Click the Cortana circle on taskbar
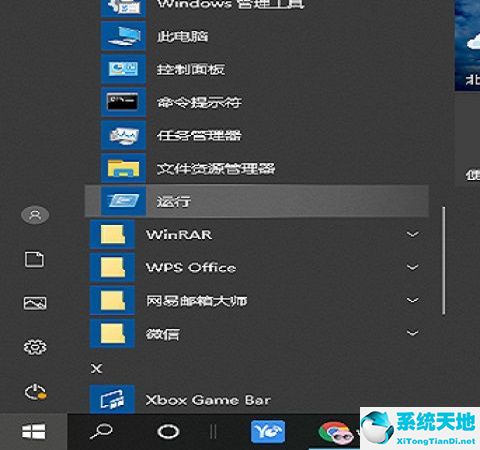 (x=168, y=432)
